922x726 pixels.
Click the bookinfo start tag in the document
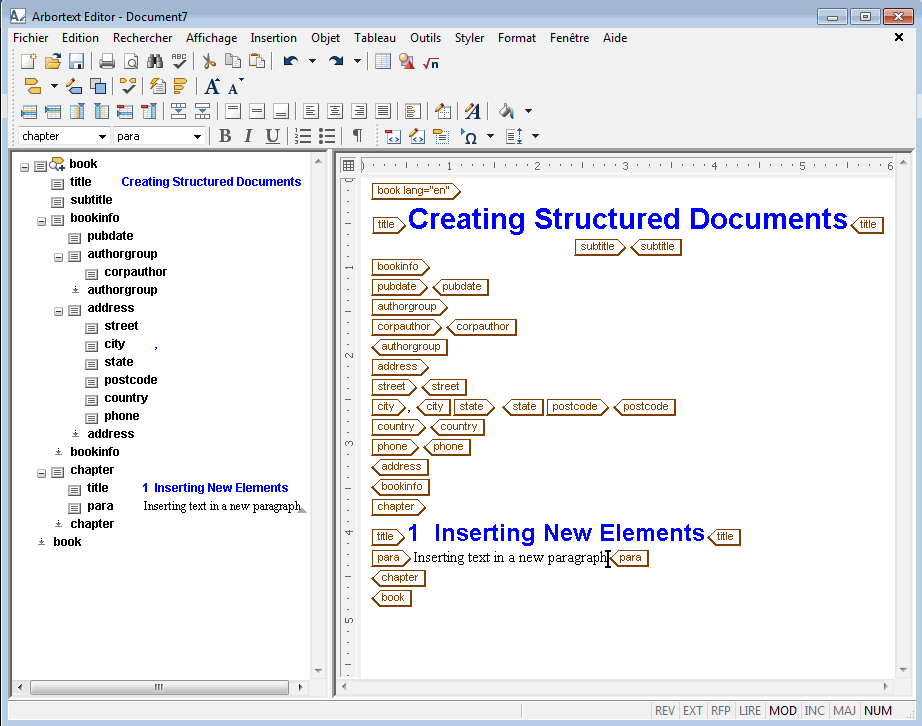pyautogui.click(x=400, y=267)
